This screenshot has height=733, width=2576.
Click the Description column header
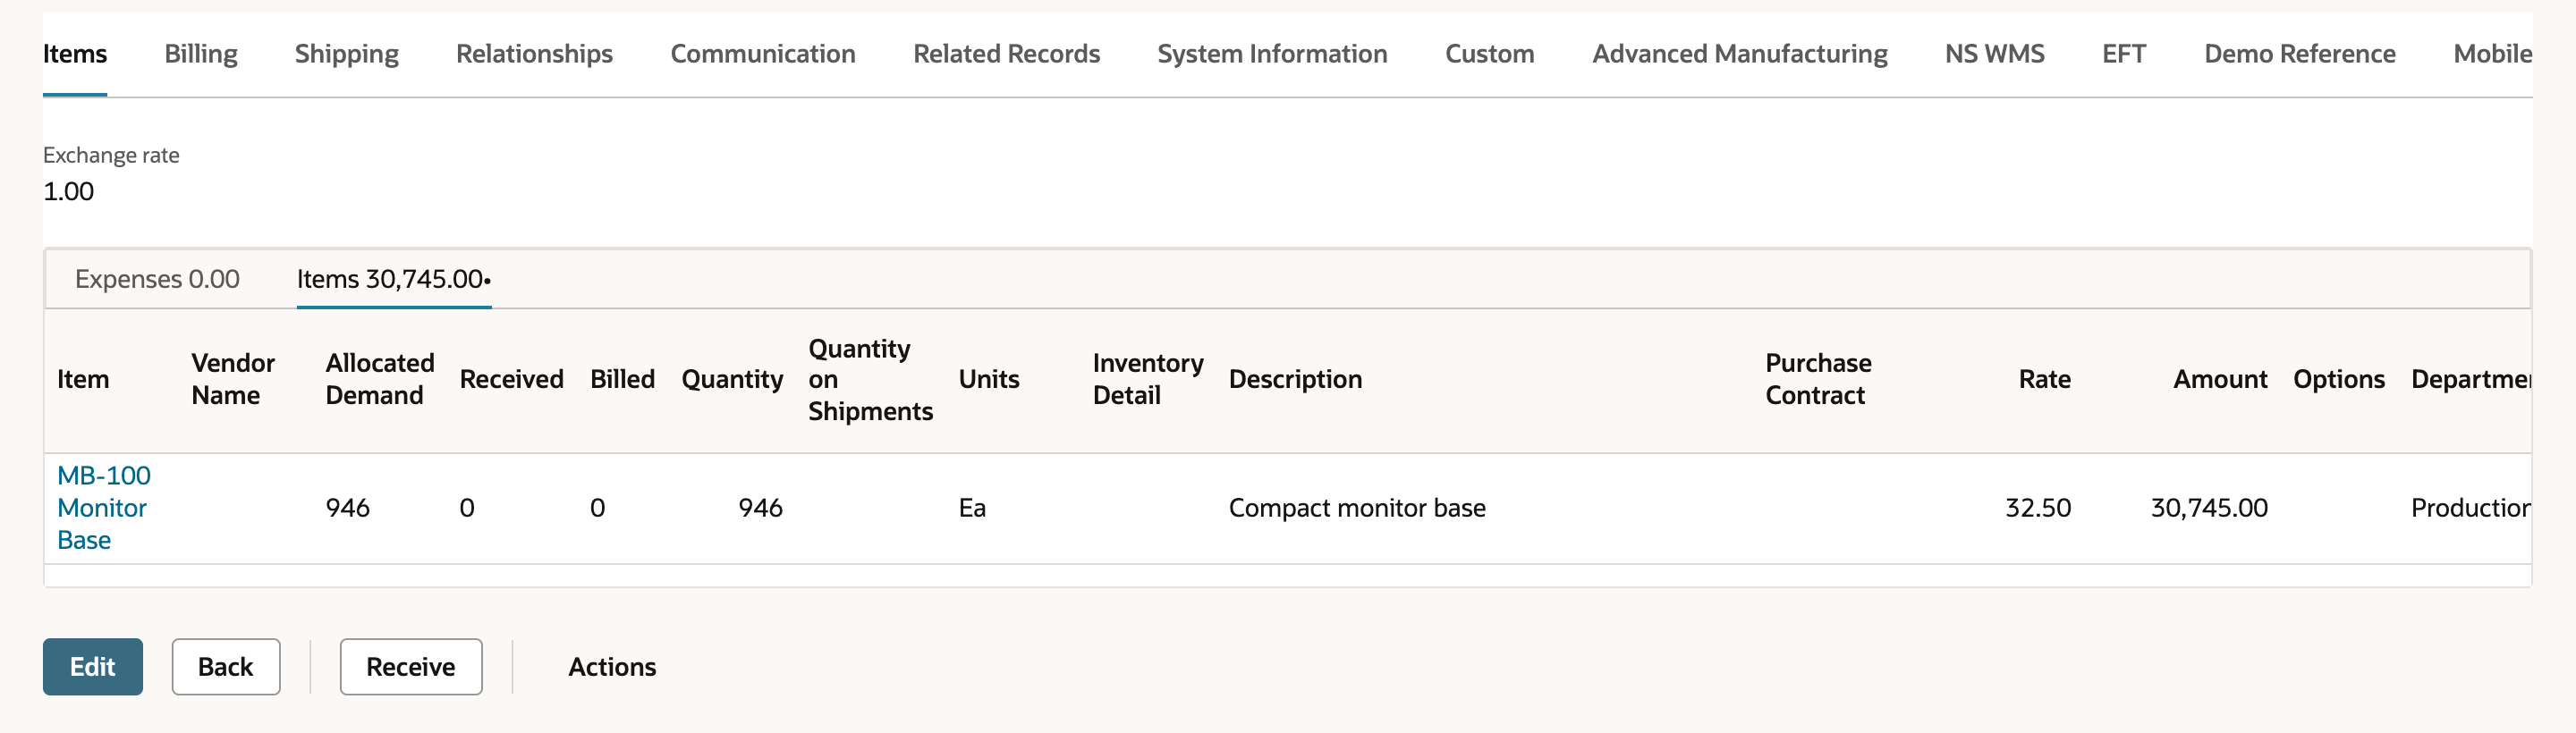[1295, 380]
